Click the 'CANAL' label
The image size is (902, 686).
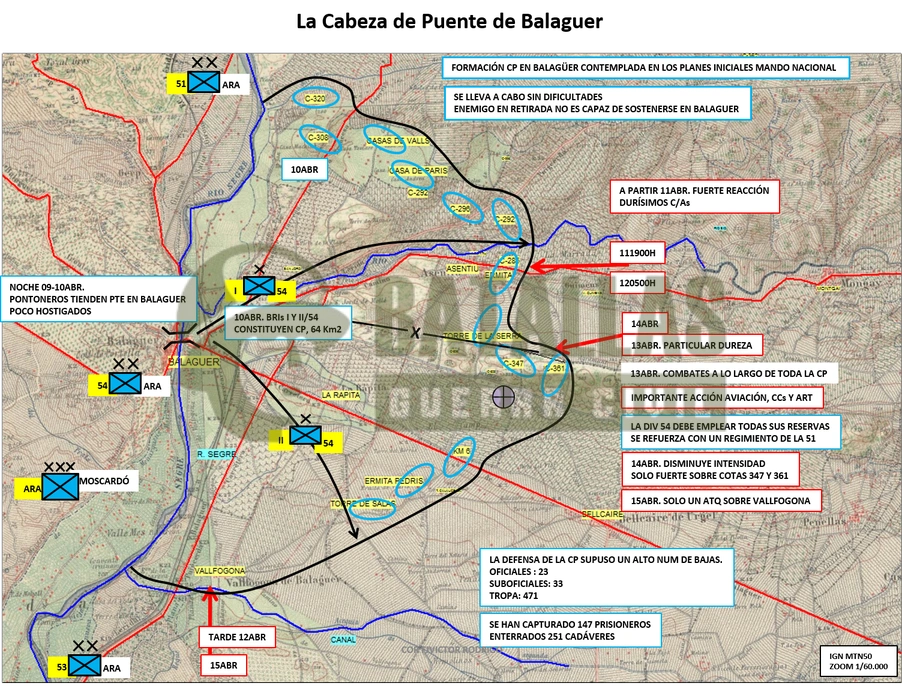click(343, 639)
